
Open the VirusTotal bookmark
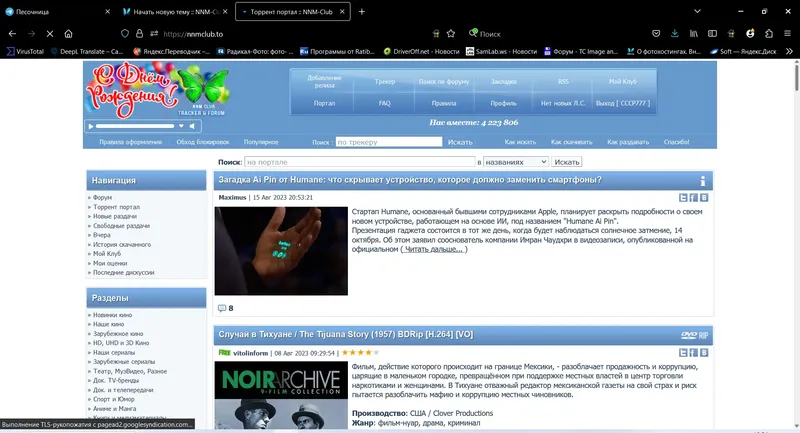[26, 52]
